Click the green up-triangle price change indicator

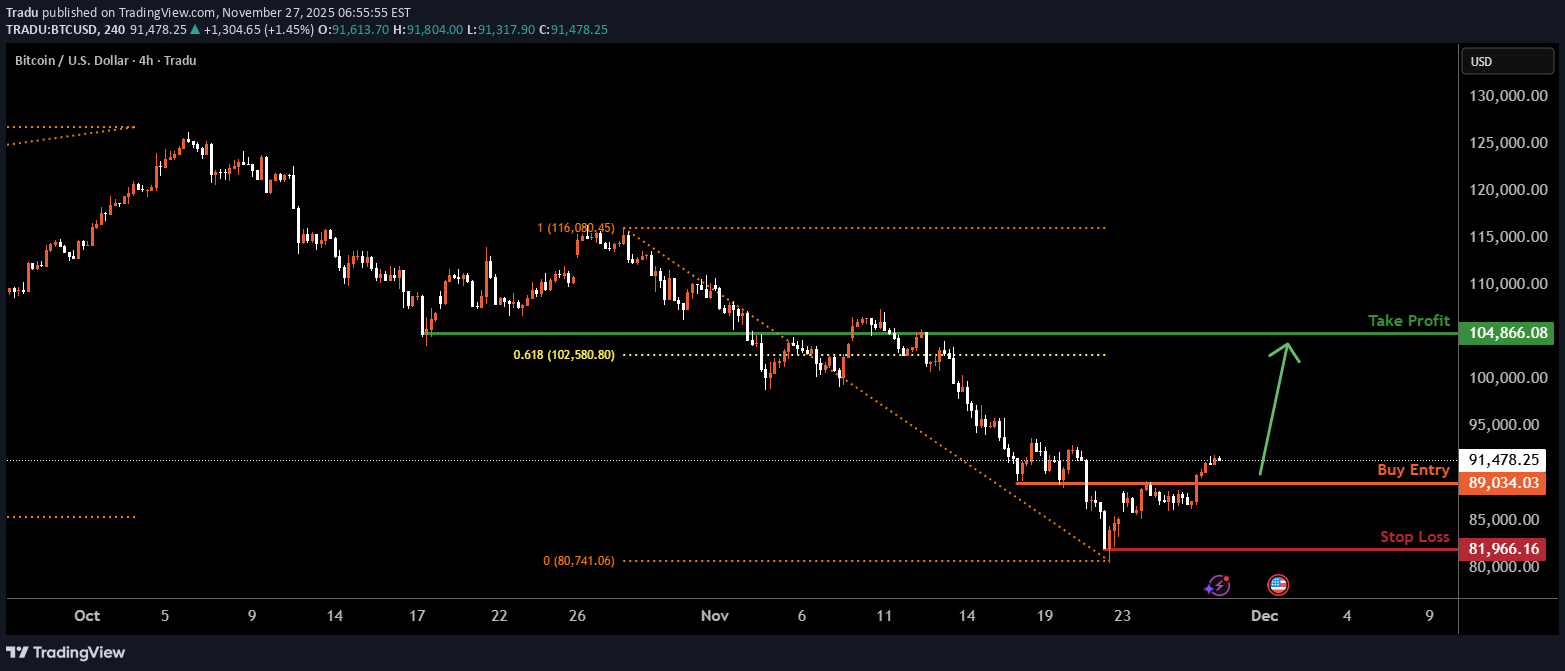tap(195, 30)
